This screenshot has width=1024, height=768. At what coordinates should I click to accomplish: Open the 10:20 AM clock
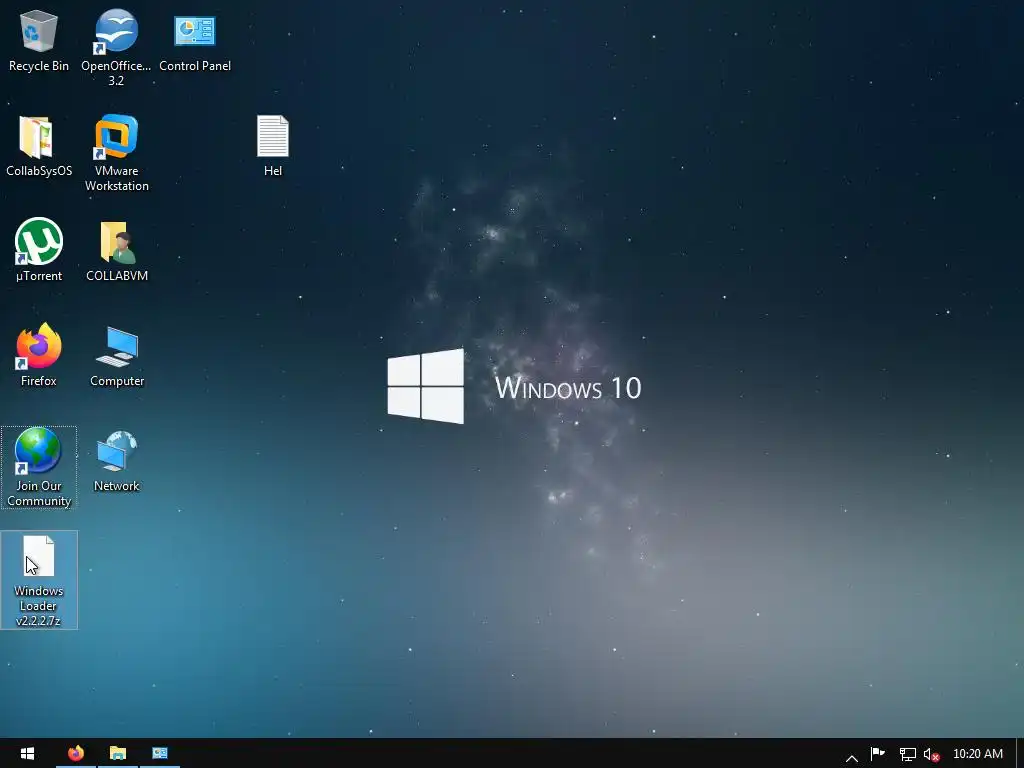click(x=978, y=754)
